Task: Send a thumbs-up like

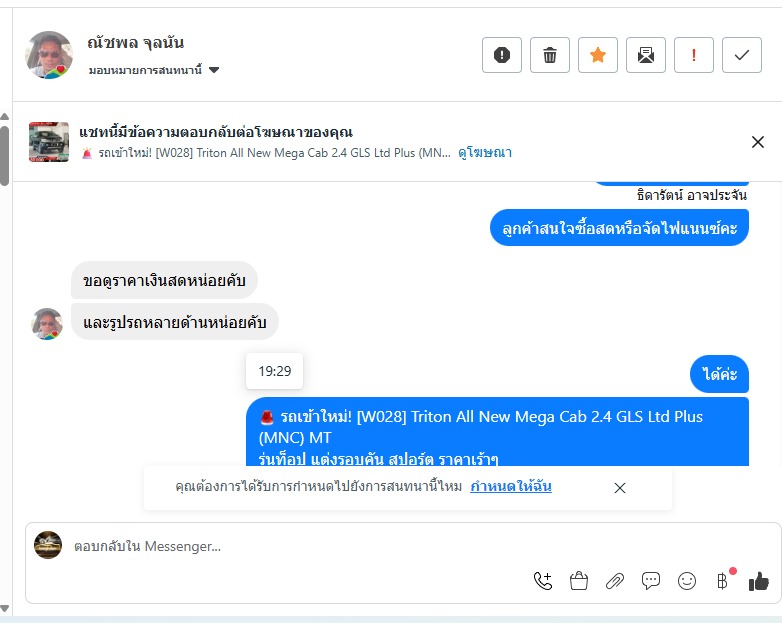Action: tap(759, 581)
